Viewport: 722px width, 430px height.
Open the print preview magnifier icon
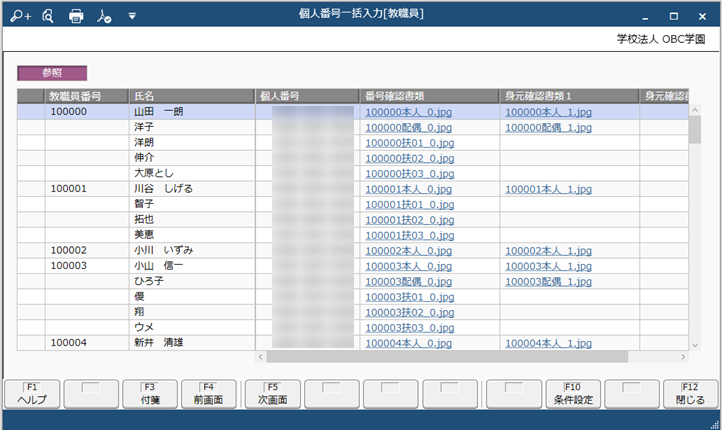(48, 16)
